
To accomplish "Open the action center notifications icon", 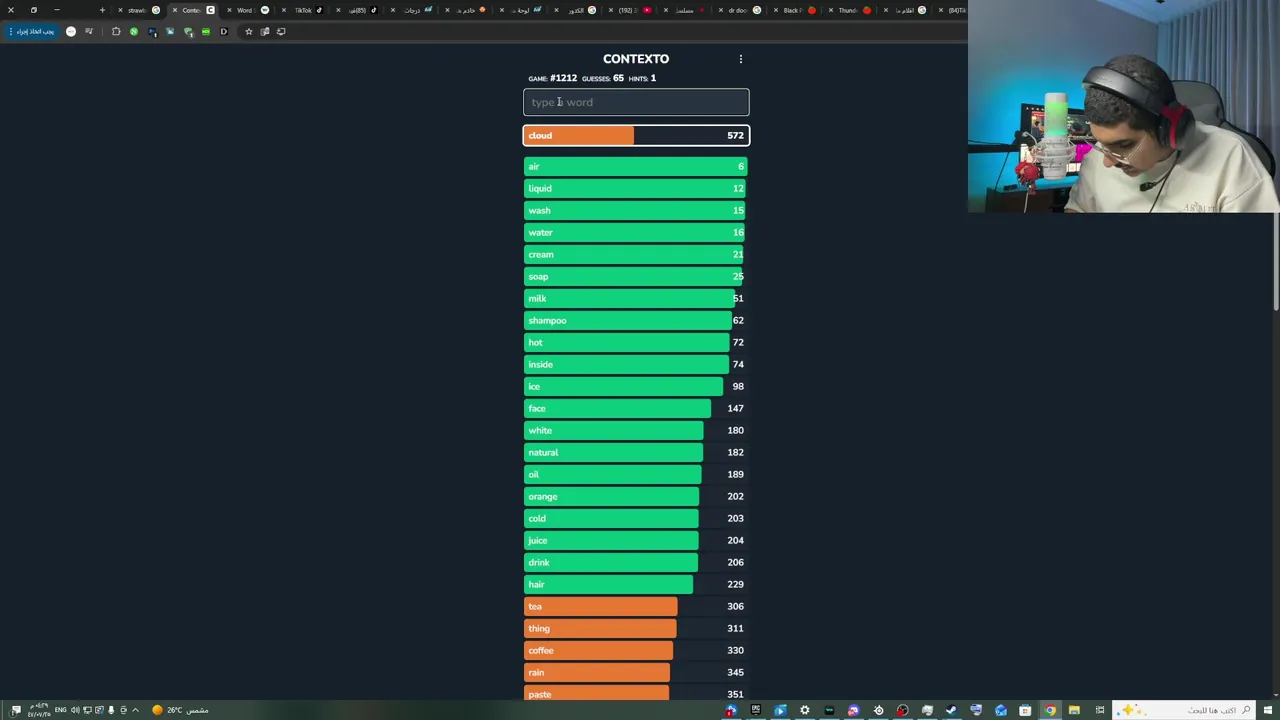I will [15, 710].
